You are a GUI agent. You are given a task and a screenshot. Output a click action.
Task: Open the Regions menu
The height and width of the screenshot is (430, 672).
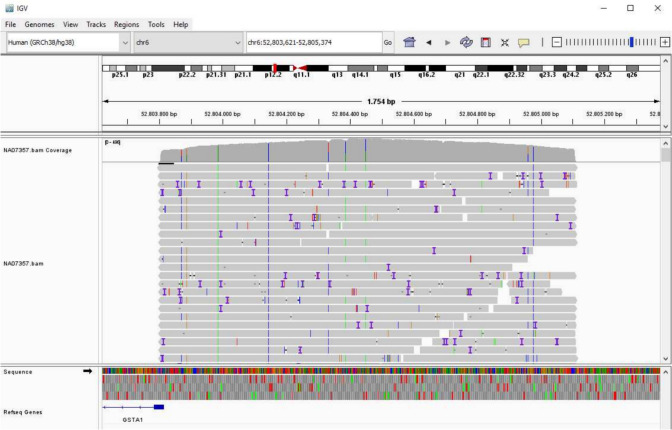pos(126,24)
